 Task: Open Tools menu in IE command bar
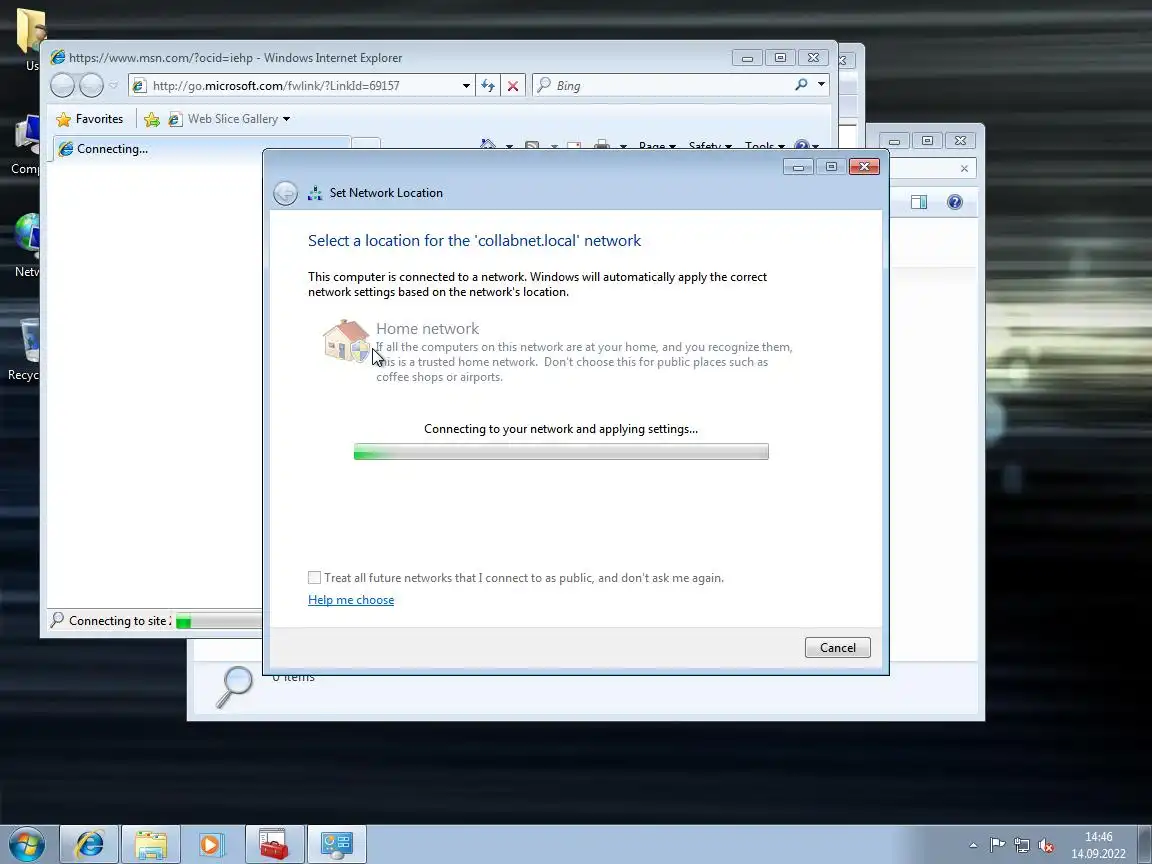pyautogui.click(x=765, y=146)
